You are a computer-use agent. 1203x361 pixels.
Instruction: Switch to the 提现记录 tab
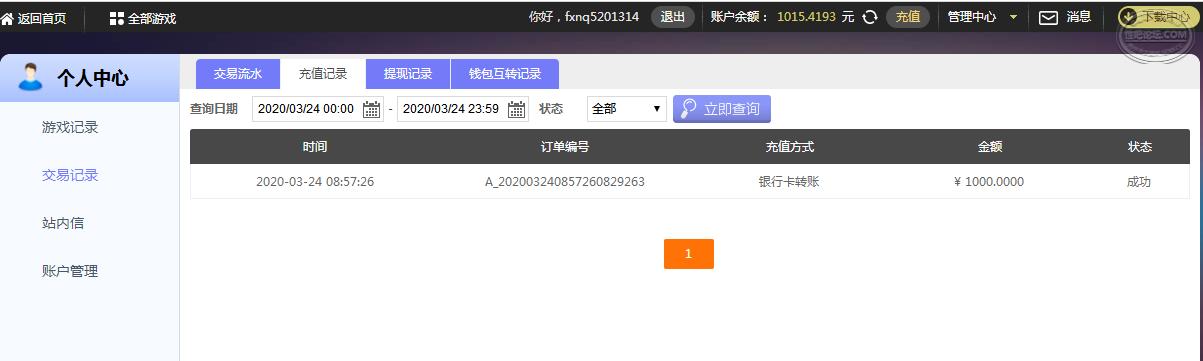point(408,74)
